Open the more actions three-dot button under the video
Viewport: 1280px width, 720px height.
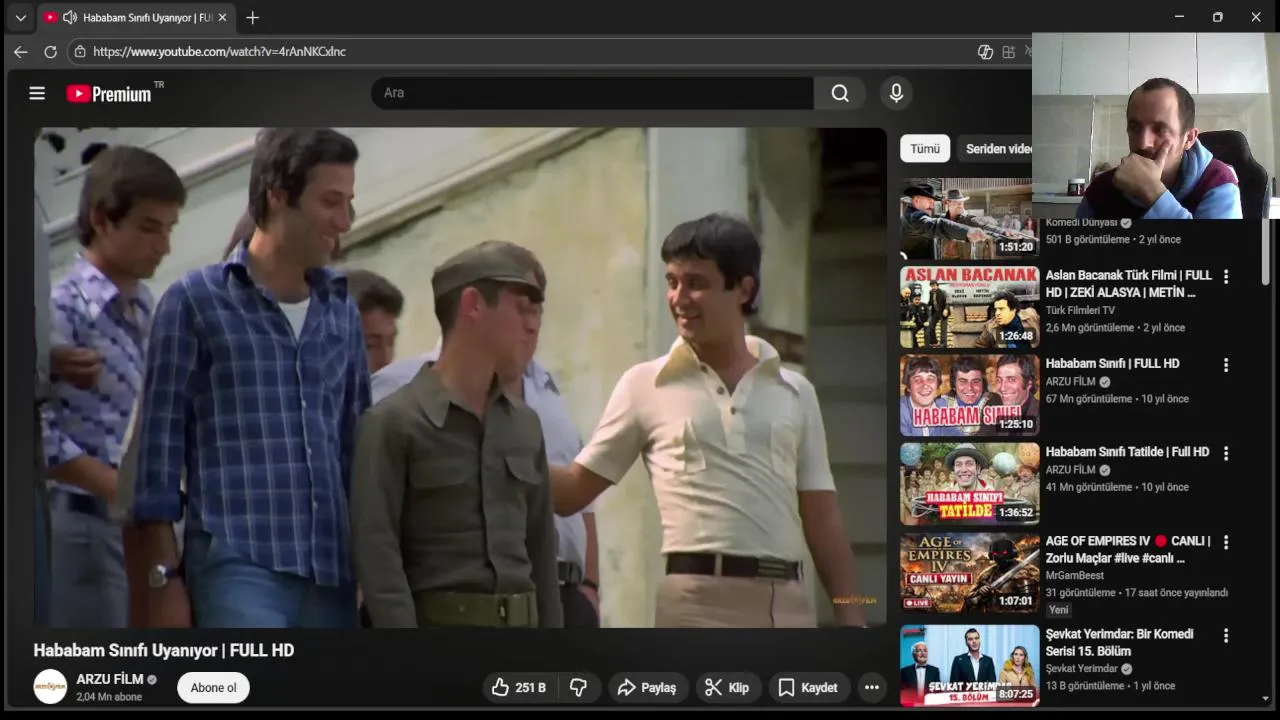(872, 688)
